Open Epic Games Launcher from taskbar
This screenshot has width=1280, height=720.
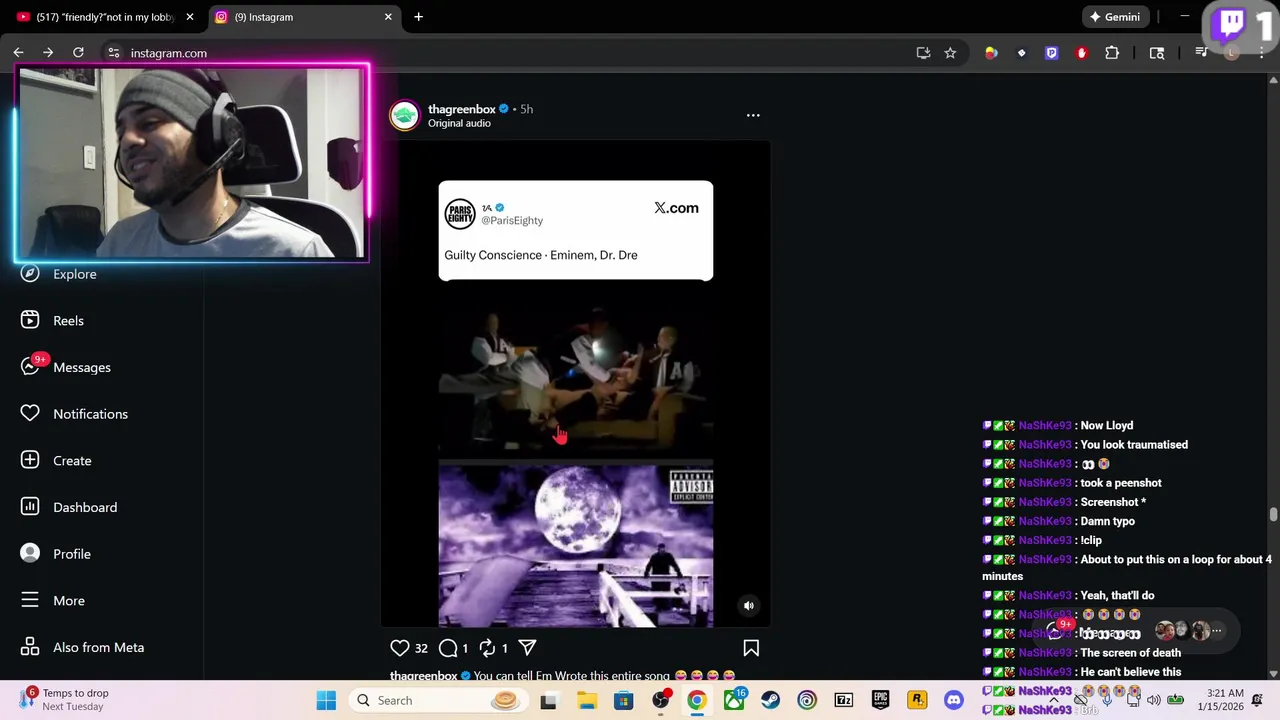[x=880, y=700]
